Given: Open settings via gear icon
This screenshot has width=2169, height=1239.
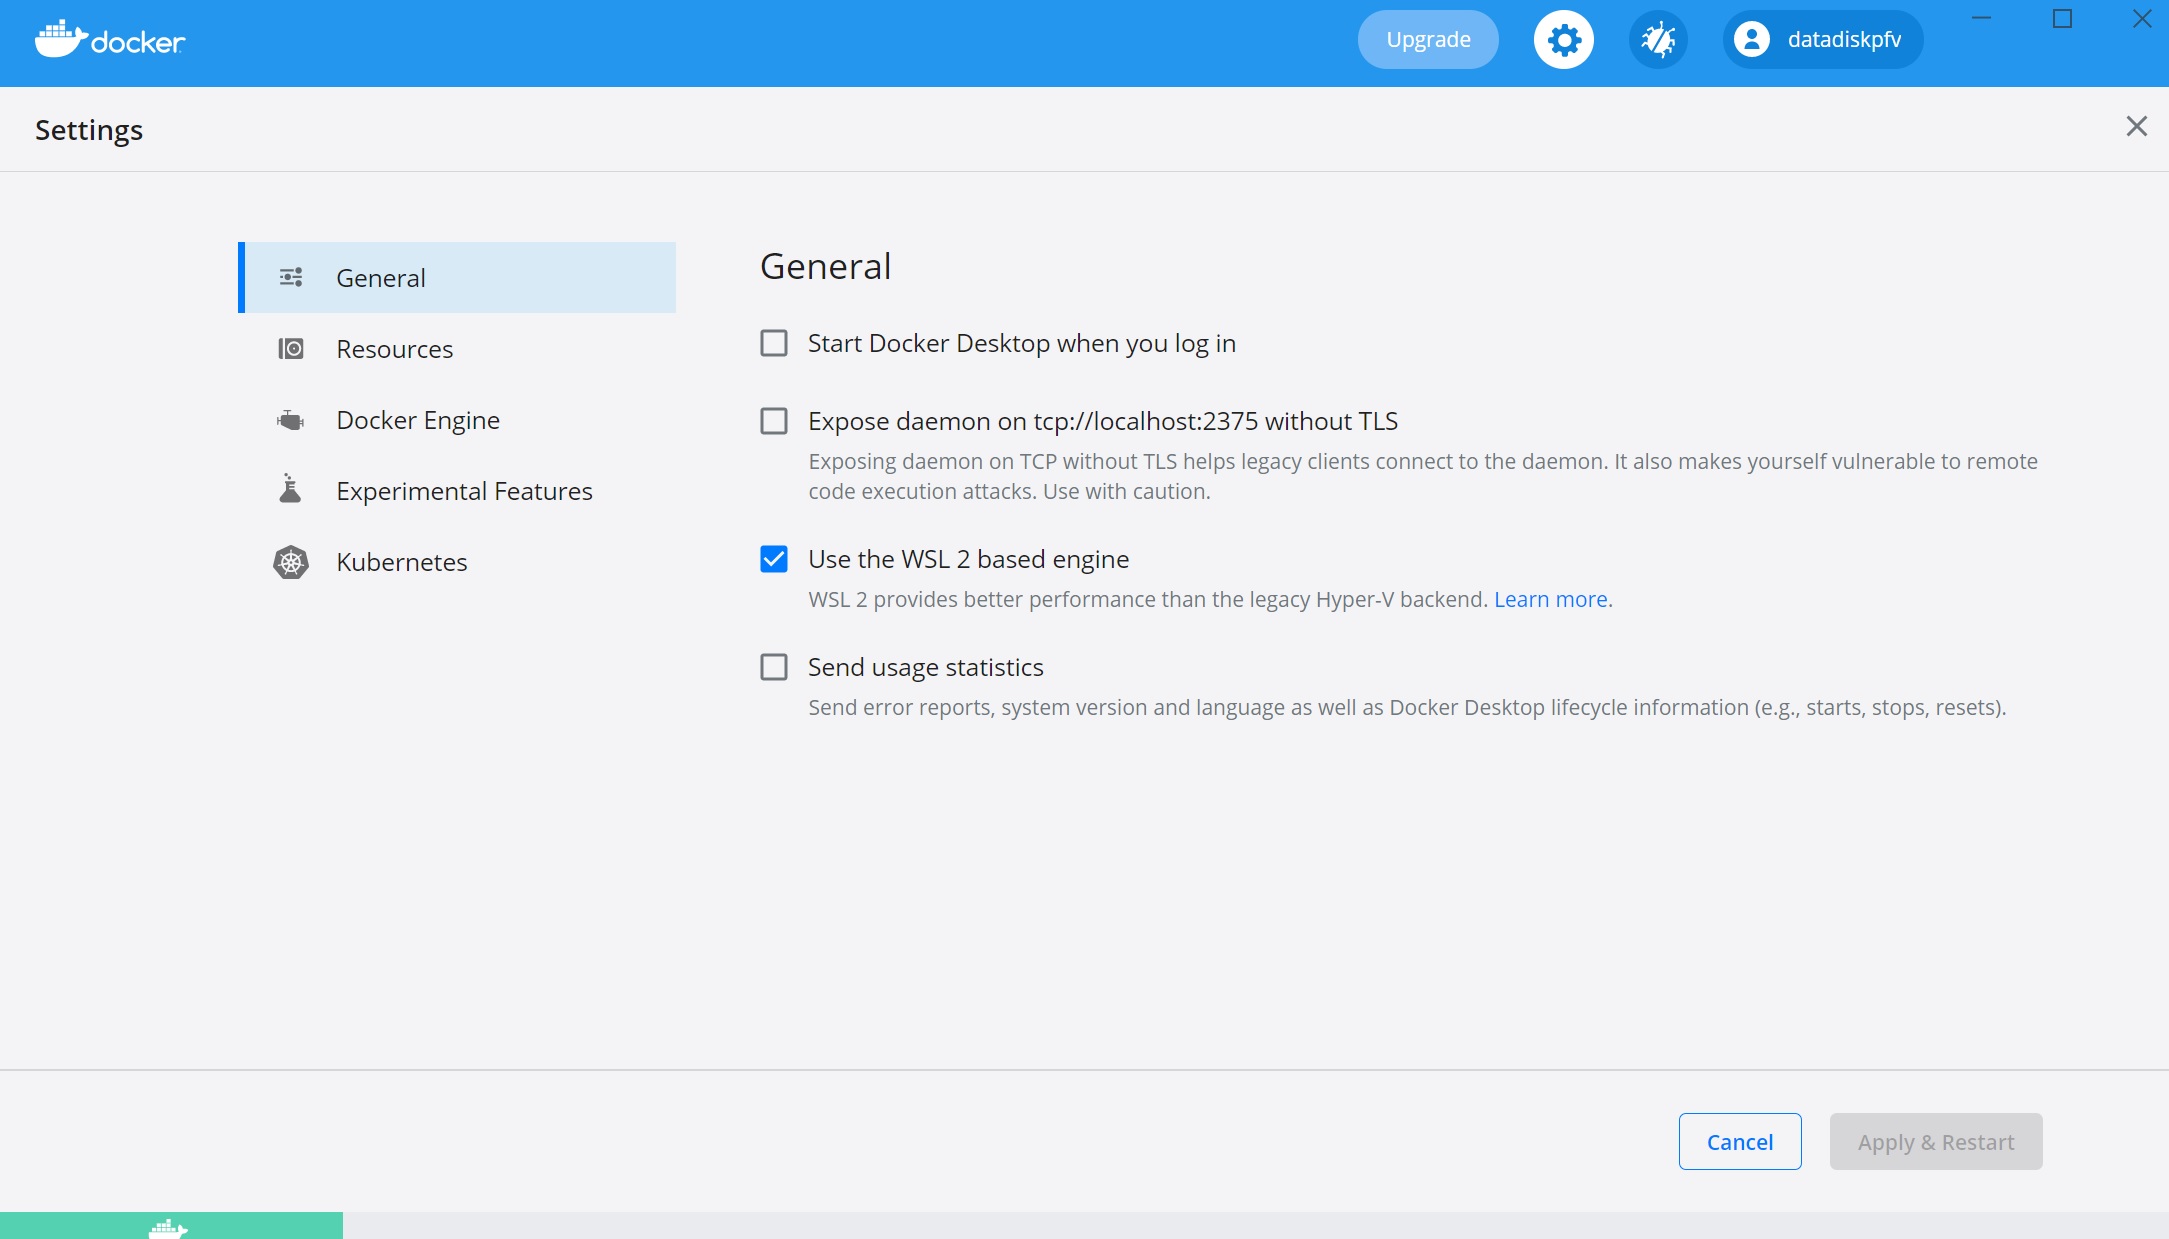Looking at the screenshot, I should (x=1564, y=40).
